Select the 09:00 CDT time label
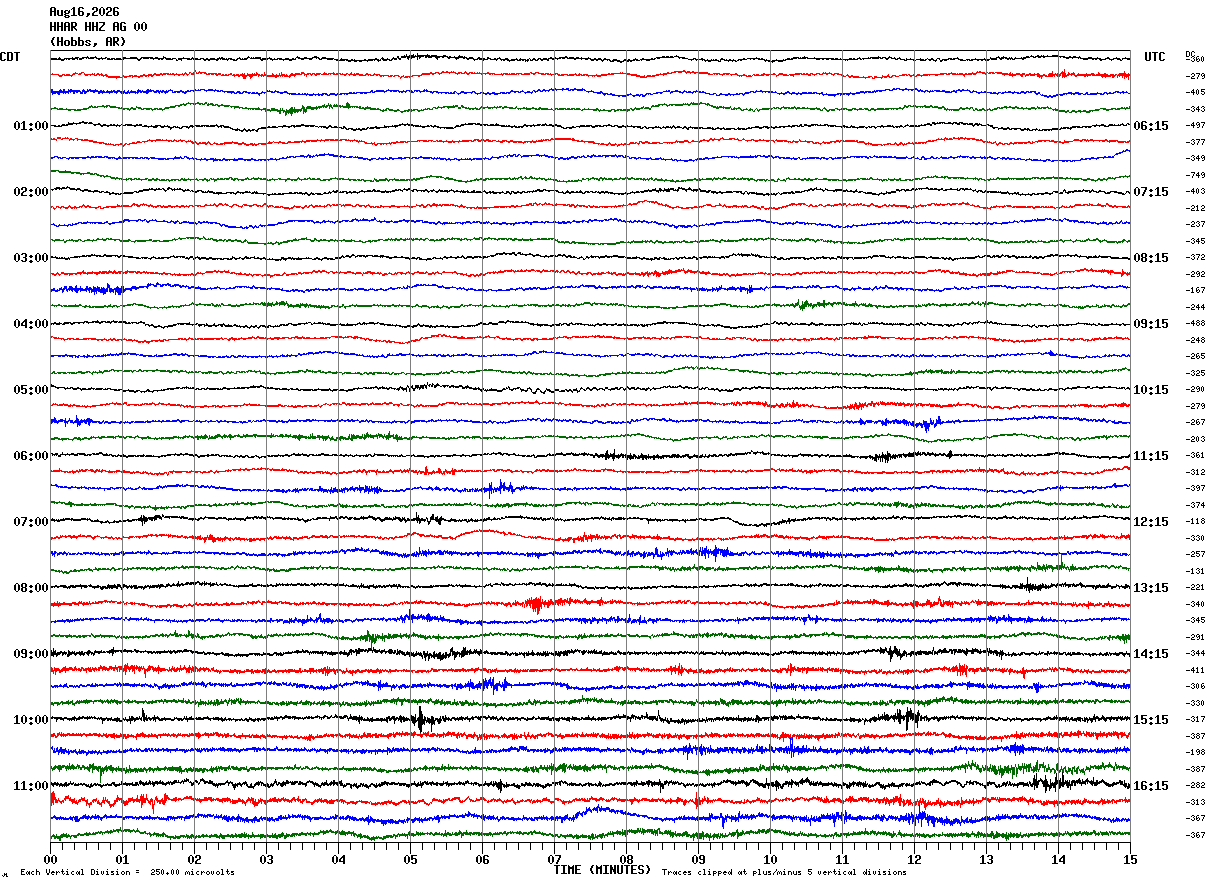This screenshot has height=886, width=1210. (x=31, y=654)
